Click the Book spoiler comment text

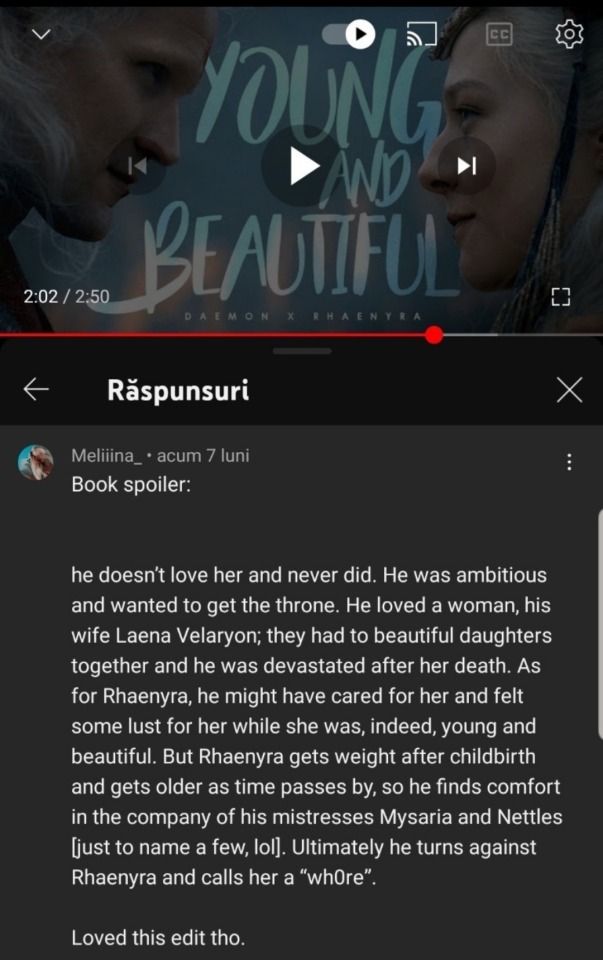[x=131, y=484]
